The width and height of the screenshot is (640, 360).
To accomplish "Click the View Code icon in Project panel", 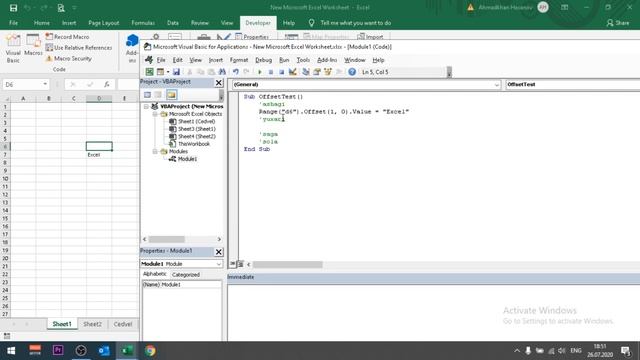I will pos(147,95).
